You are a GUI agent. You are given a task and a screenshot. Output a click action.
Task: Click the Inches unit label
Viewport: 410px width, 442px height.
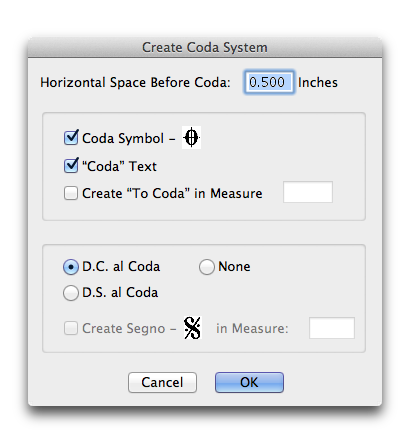click(x=318, y=82)
